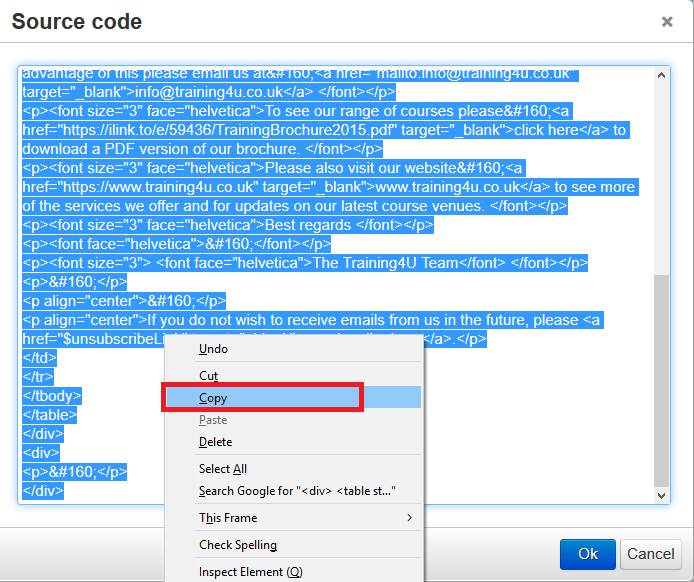Click the 'Best regards' line in source
This screenshot has width=694, height=582.
228,225
